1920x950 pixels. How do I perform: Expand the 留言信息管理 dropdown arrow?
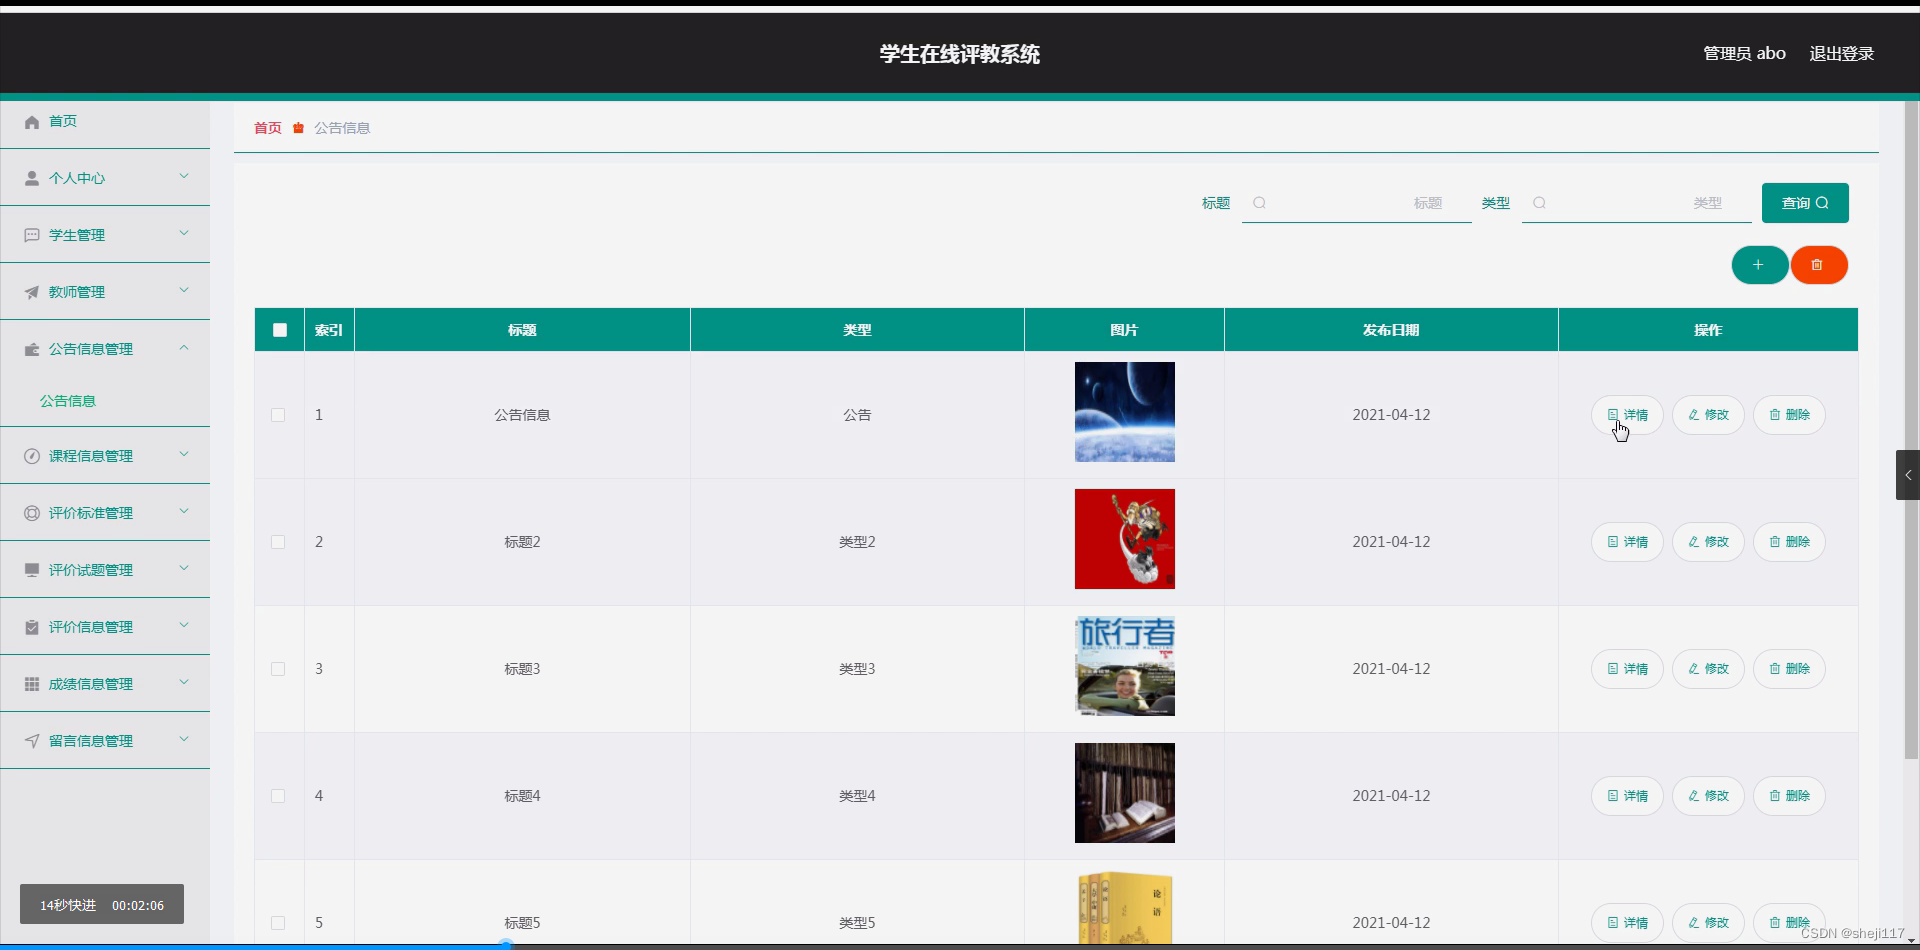tap(184, 739)
